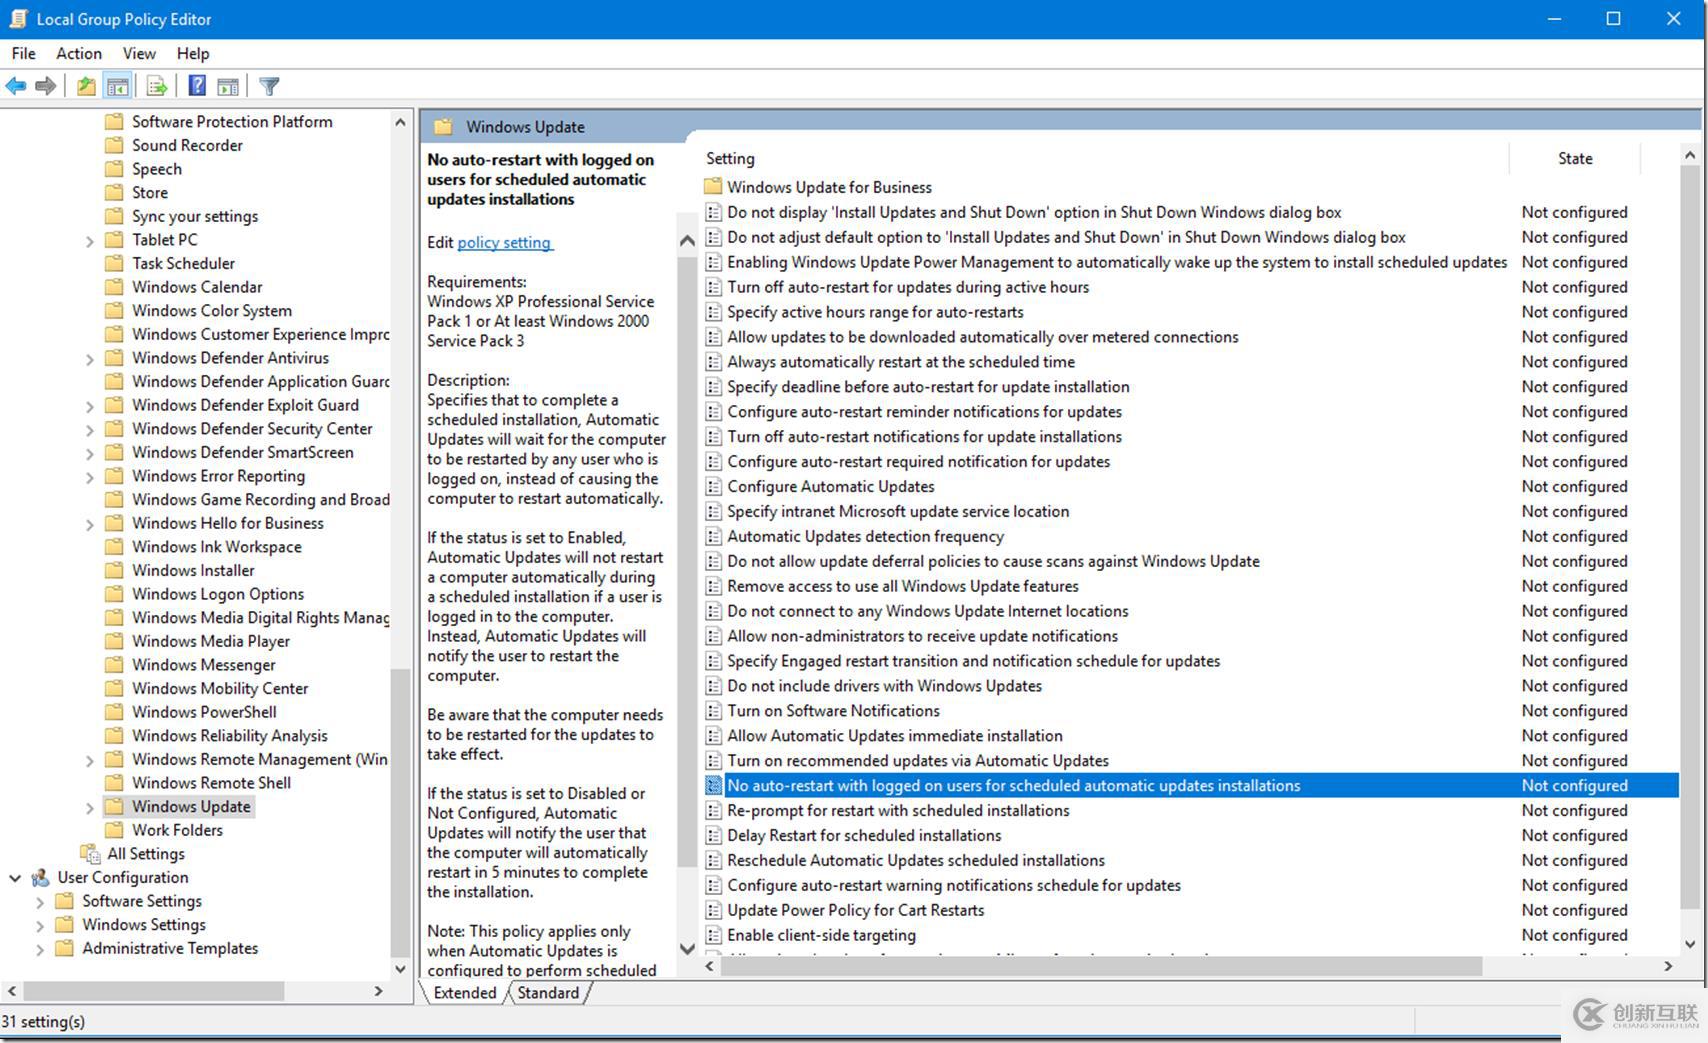The width and height of the screenshot is (1708, 1043).
Task: Open Help via blue question mark icon
Action: click(197, 86)
